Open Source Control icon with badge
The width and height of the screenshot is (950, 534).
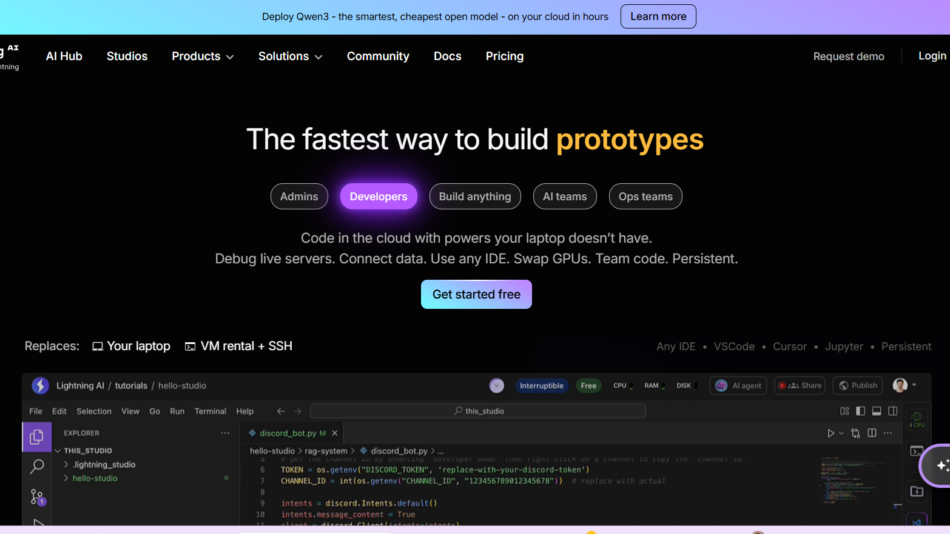(x=37, y=497)
